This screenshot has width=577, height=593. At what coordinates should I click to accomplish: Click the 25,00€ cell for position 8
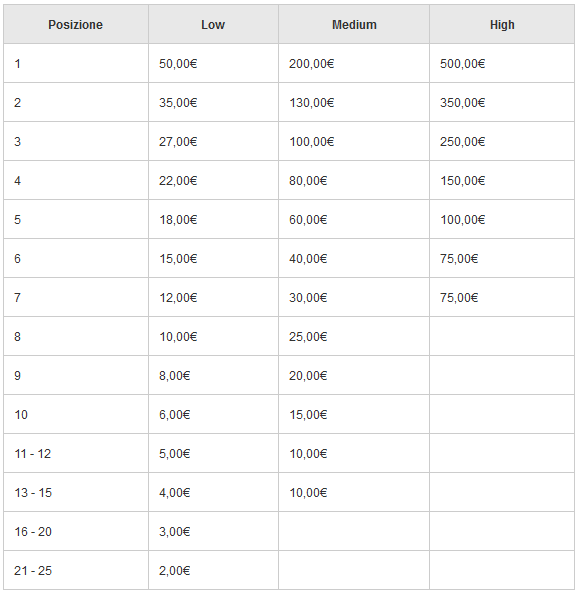click(354, 336)
